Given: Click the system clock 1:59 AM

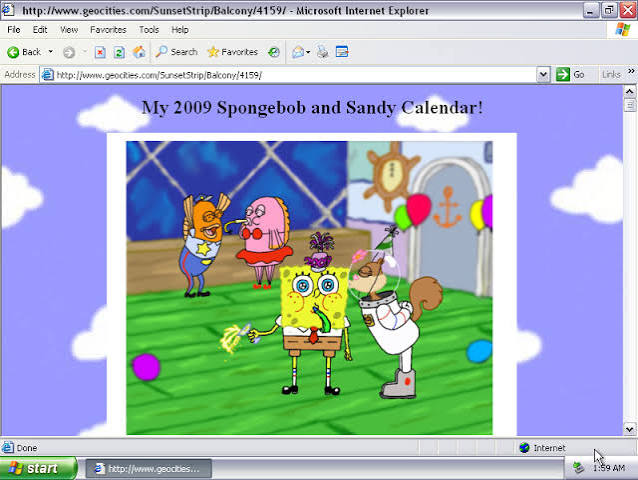Looking at the screenshot, I should point(609,468).
